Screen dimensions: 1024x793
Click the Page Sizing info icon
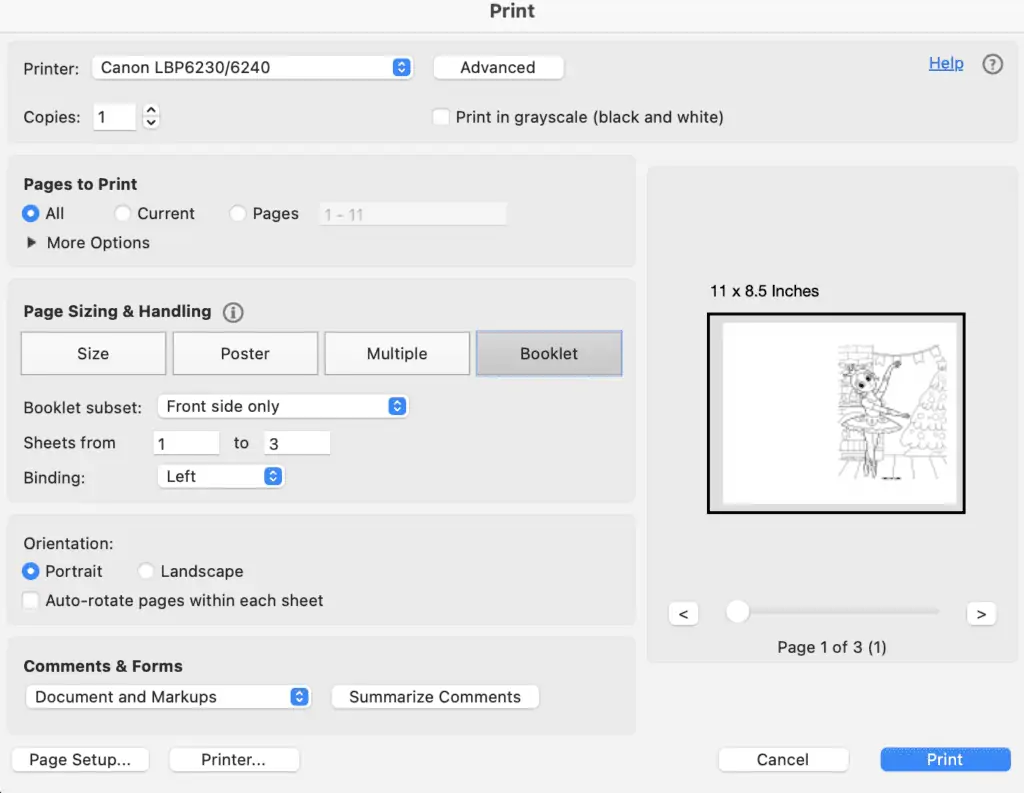(x=233, y=312)
